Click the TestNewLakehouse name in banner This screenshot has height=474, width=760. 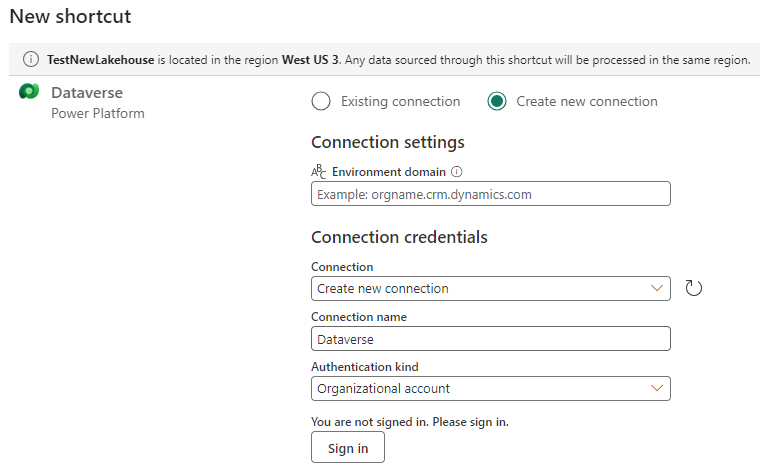(100, 60)
